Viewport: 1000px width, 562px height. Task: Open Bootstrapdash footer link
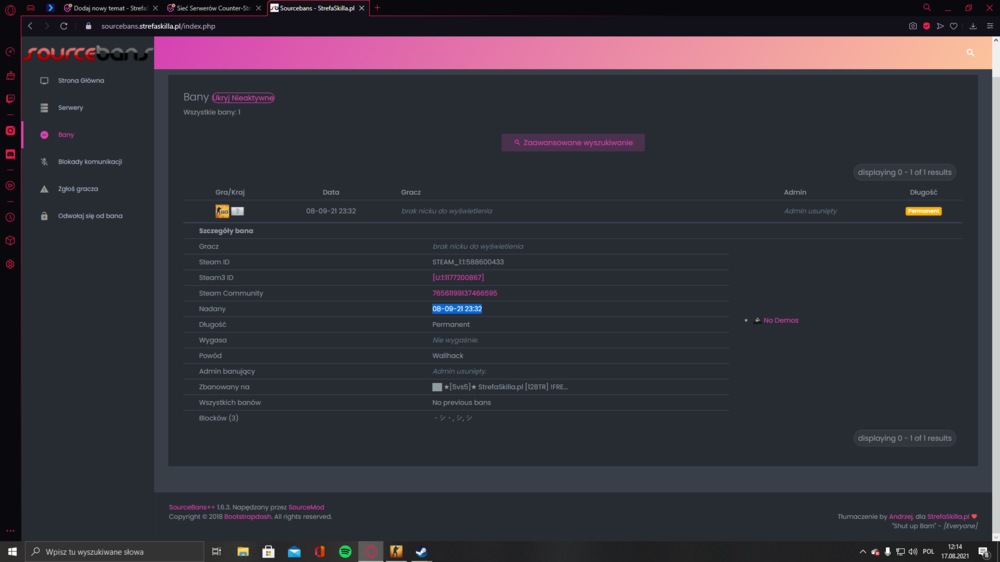(247, 517)
